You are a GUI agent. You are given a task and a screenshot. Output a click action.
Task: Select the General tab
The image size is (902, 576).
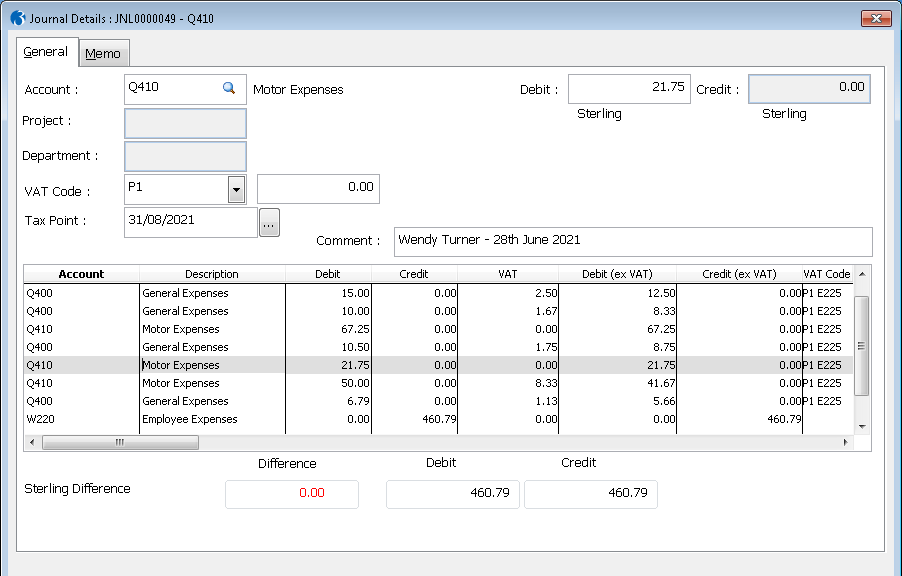pos(47,52)
